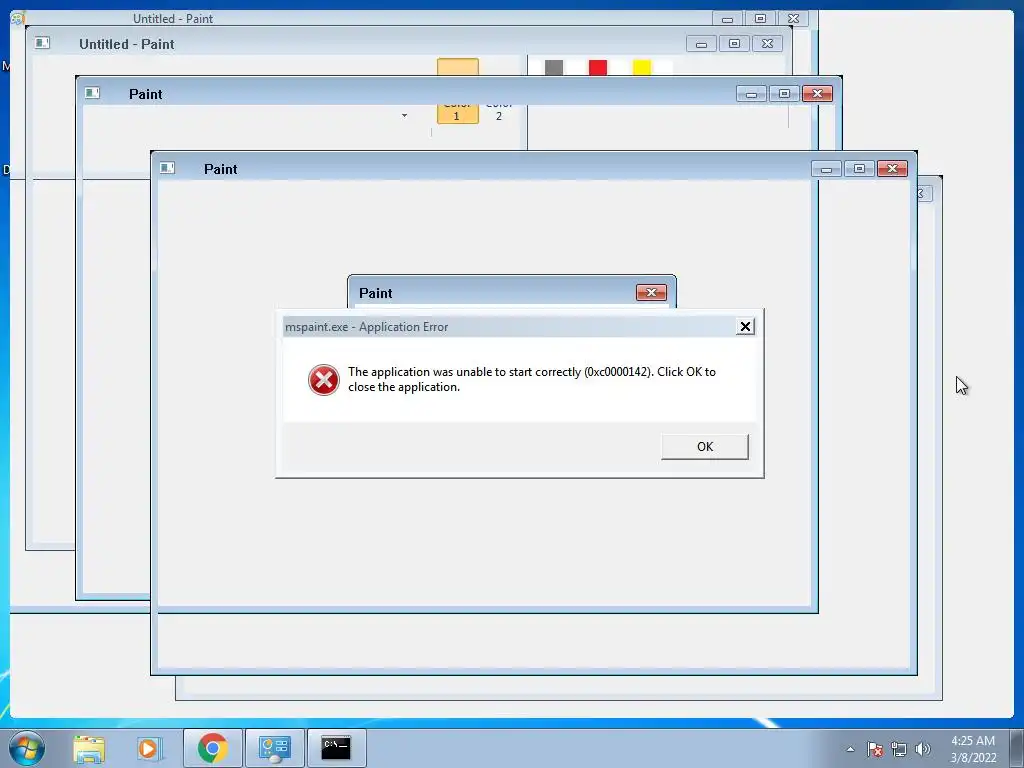Open system menu icon of the front Paint window
1024x768 pixels.
[x=167, y=168]
